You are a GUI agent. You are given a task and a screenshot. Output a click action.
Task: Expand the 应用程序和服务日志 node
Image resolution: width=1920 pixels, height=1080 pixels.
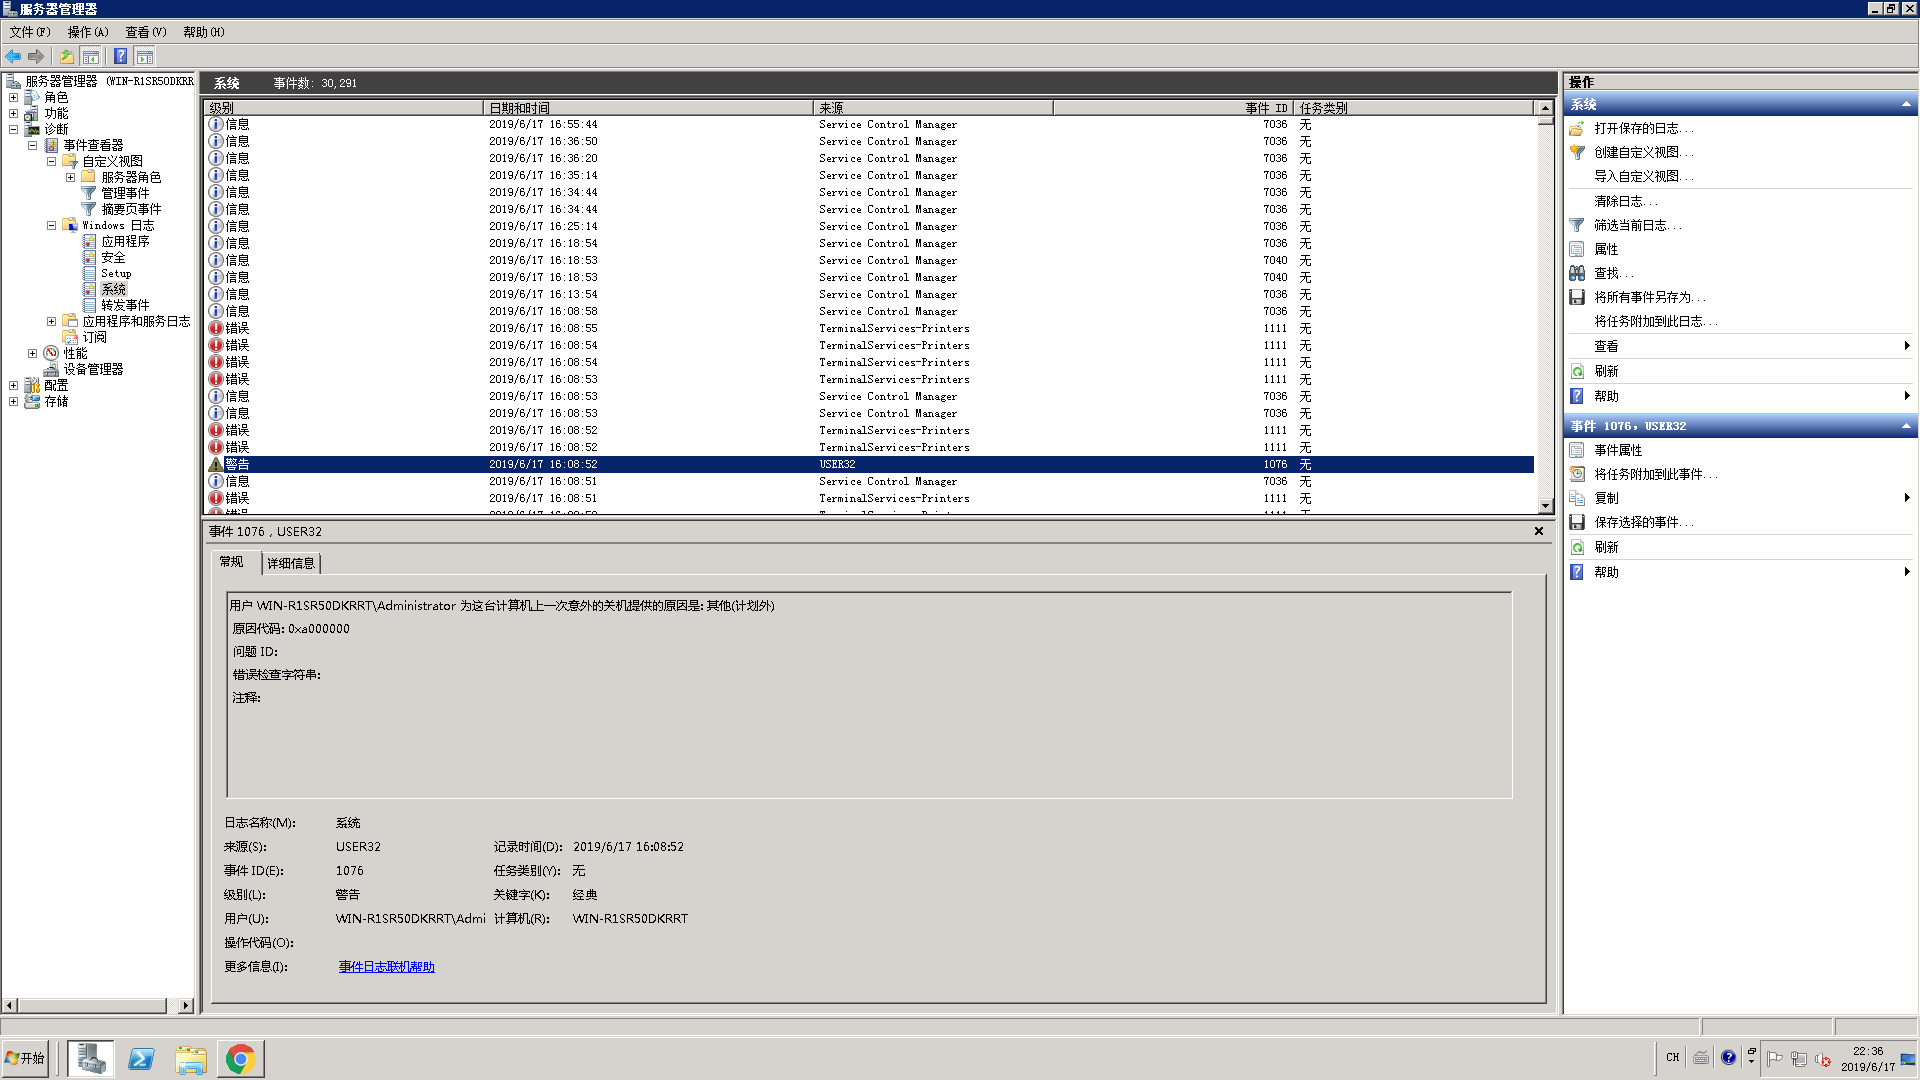pyautogui.click(x=51, y=321)
